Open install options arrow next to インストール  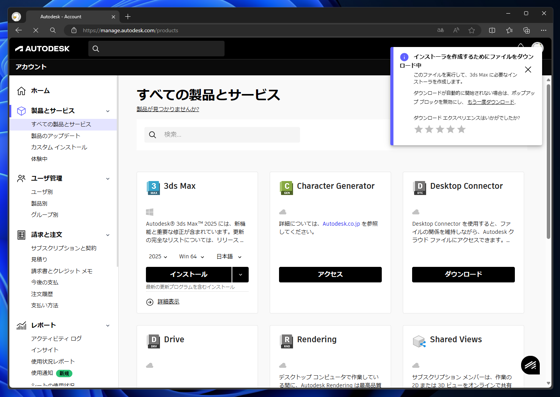(240, 275)
